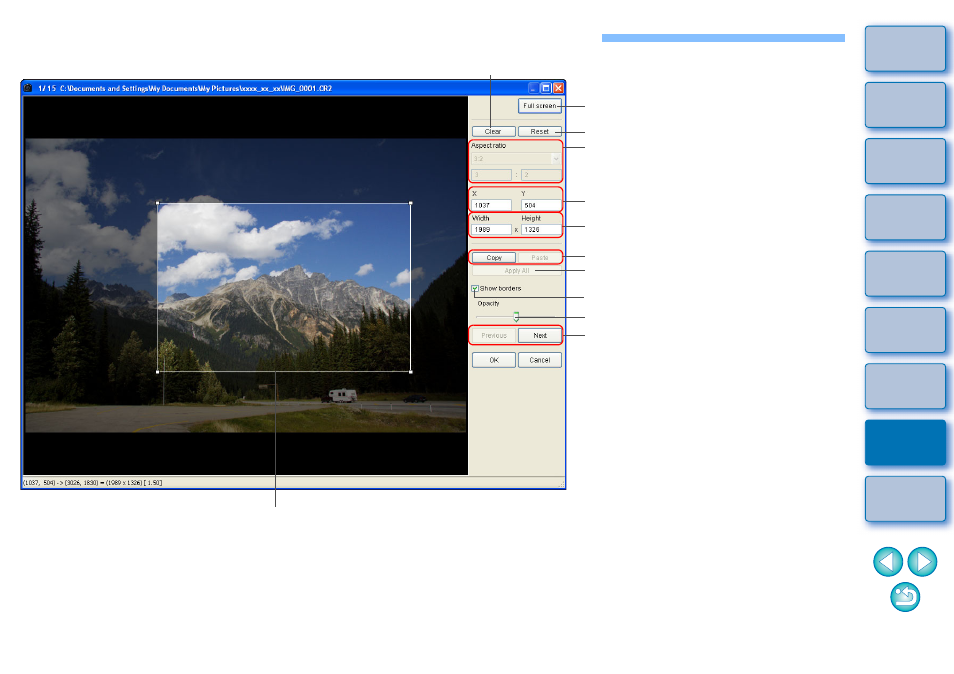Open the Aspect ratio dropdown showing 3:2
954x674 pixels.
[x=515, y=159]
